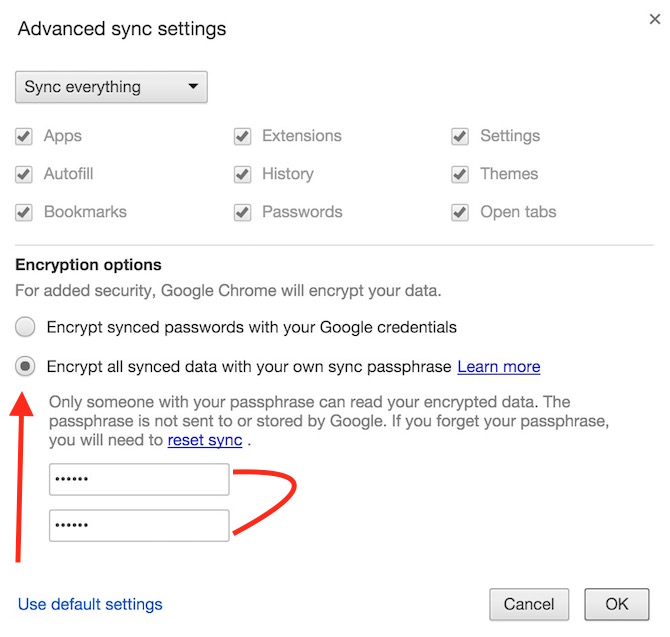
Task: Uncheck the Extensions sync option
Action: 242,136
